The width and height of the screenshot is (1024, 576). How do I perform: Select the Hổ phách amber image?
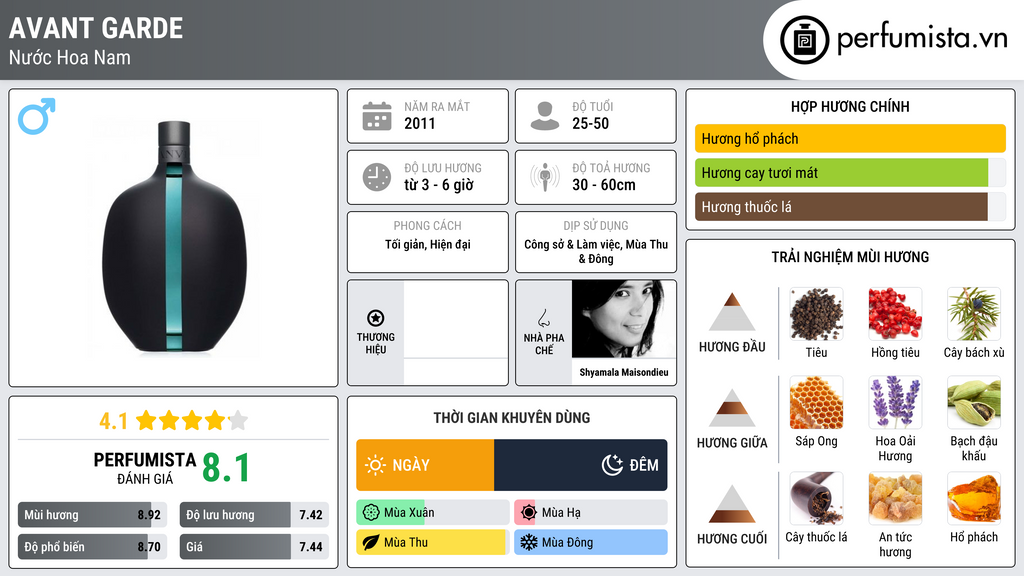pyautogui.click(x=974, y=498)
